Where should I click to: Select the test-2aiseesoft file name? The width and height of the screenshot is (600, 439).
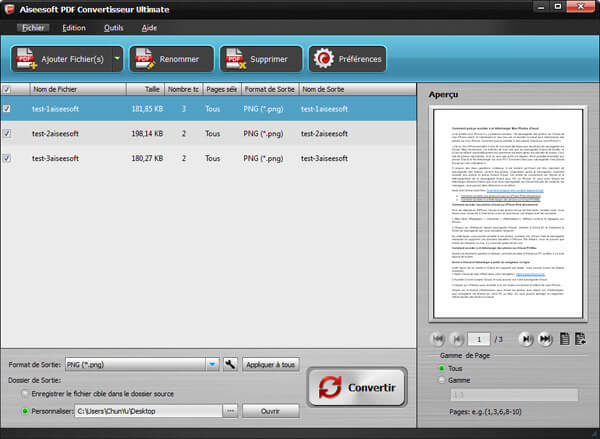pyautogui.click(x=55, y=134)
